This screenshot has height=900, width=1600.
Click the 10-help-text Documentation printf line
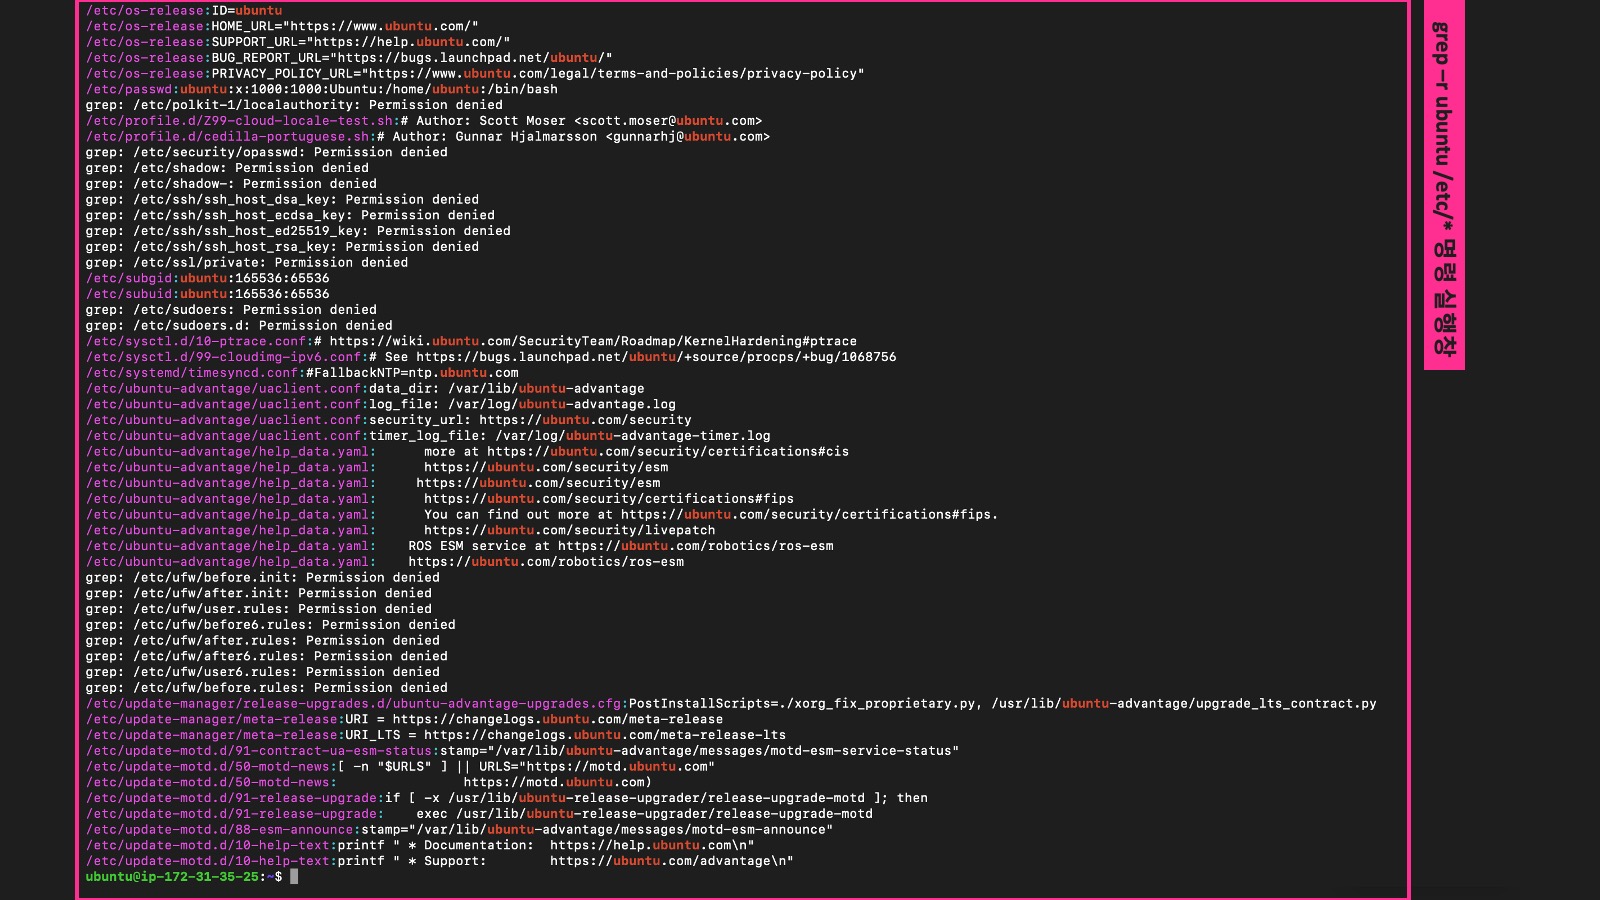(420, 846)
